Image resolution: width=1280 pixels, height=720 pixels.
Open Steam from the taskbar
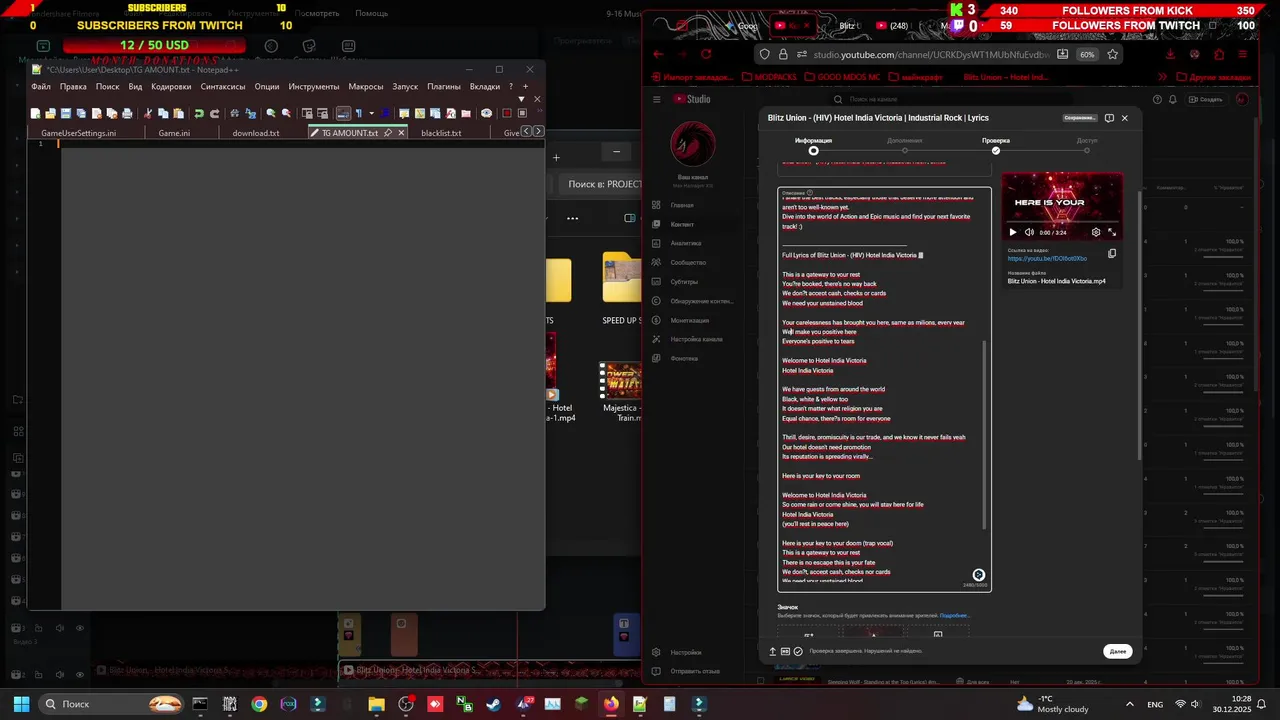click(493, 704)
